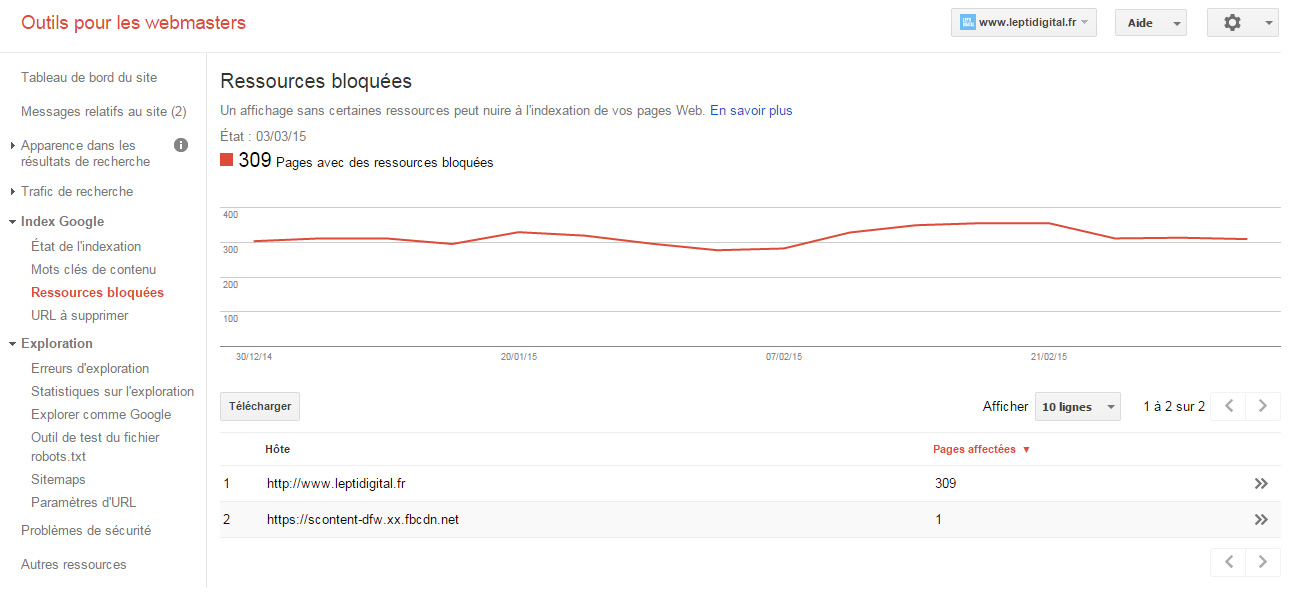
Task: Follow the En savoir plus link
Action: [751, 110]
